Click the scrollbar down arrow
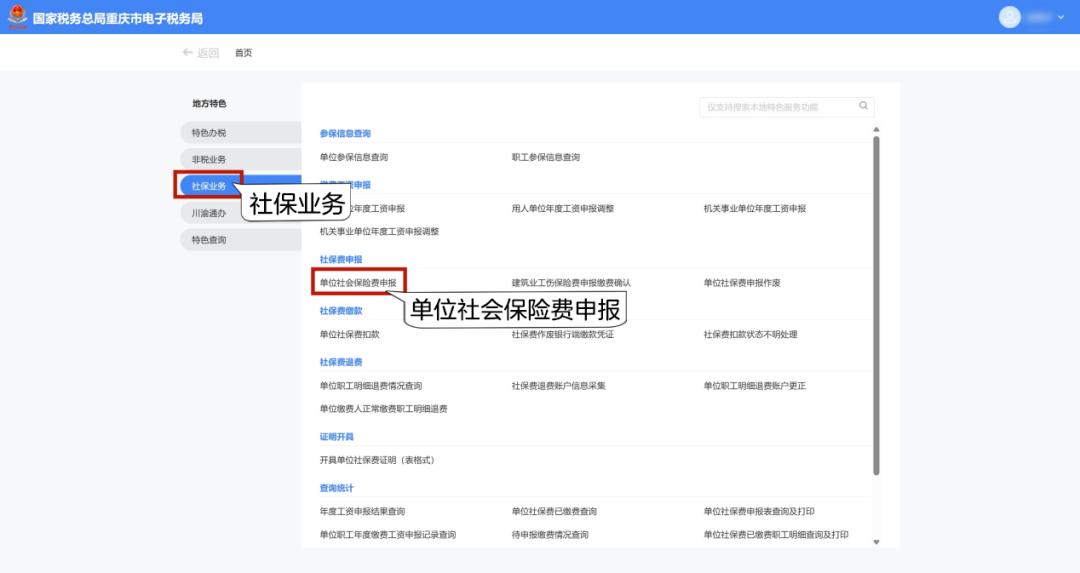This screenshot has height=573, width=1080. click(877, 542)
